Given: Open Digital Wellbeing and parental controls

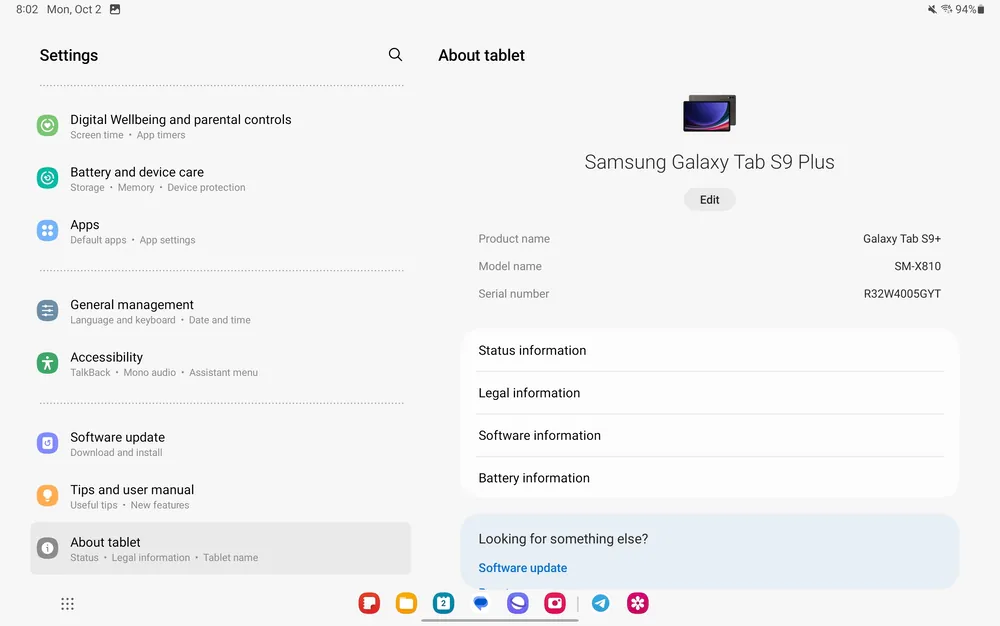Looking at the screenshot, I should tap(221, 126).
